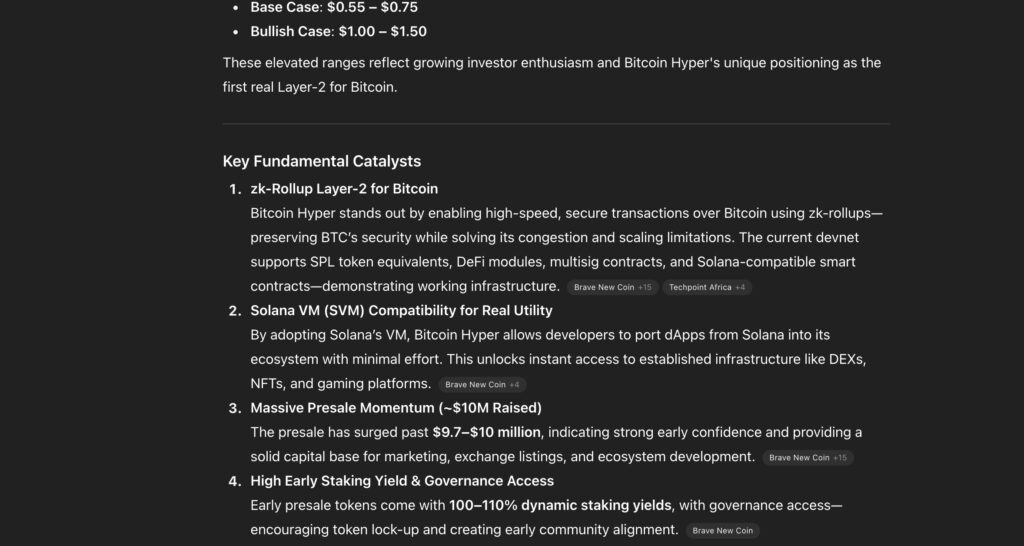1024x546 pixels.
Task: Click the 'These elevated ranges reflect' paragraph
Action: 552,75
